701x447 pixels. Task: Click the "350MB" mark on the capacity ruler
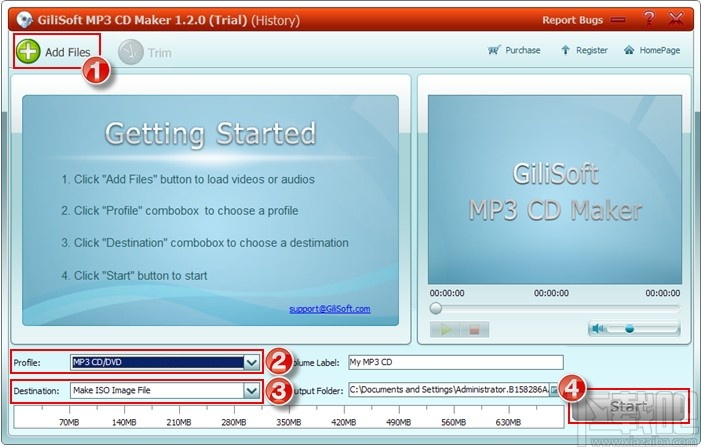tap(288, 422)
